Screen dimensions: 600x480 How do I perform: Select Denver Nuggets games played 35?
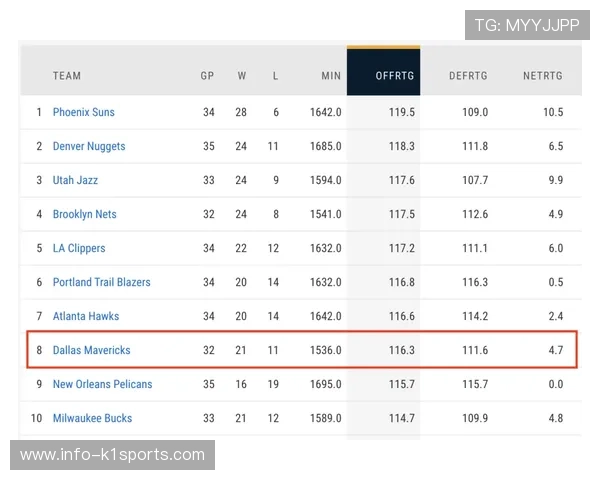(209, 146)
